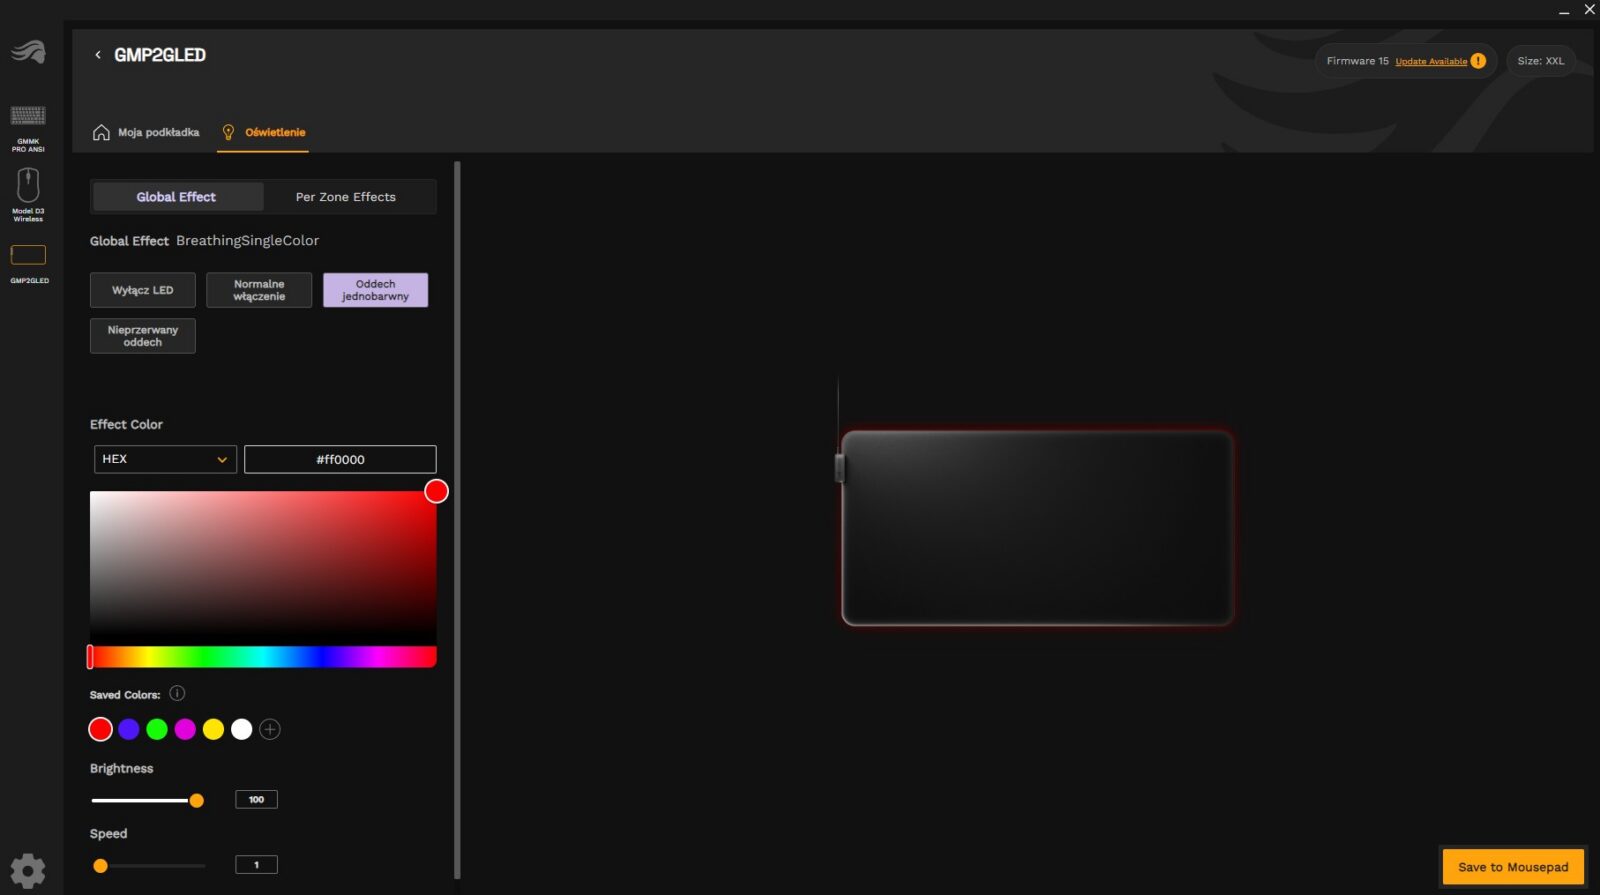Switch to Global Effect mode
This screenshot has width=1600, height=895.
click(x=177, y=197)
